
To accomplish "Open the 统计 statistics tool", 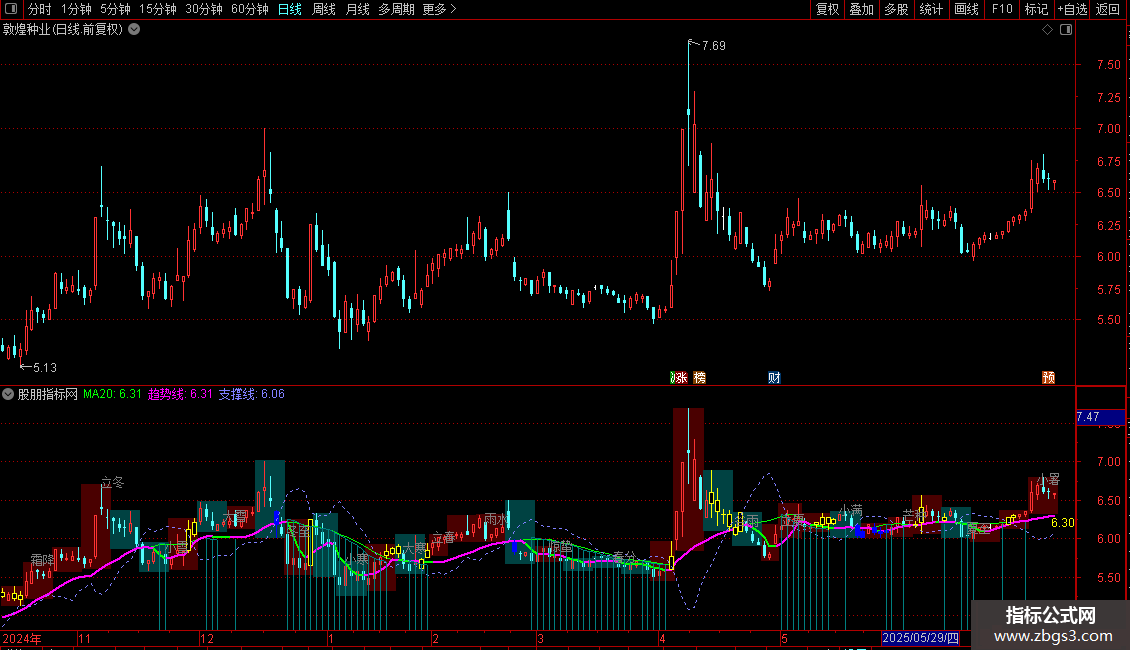I will click(x=931, y=9).
